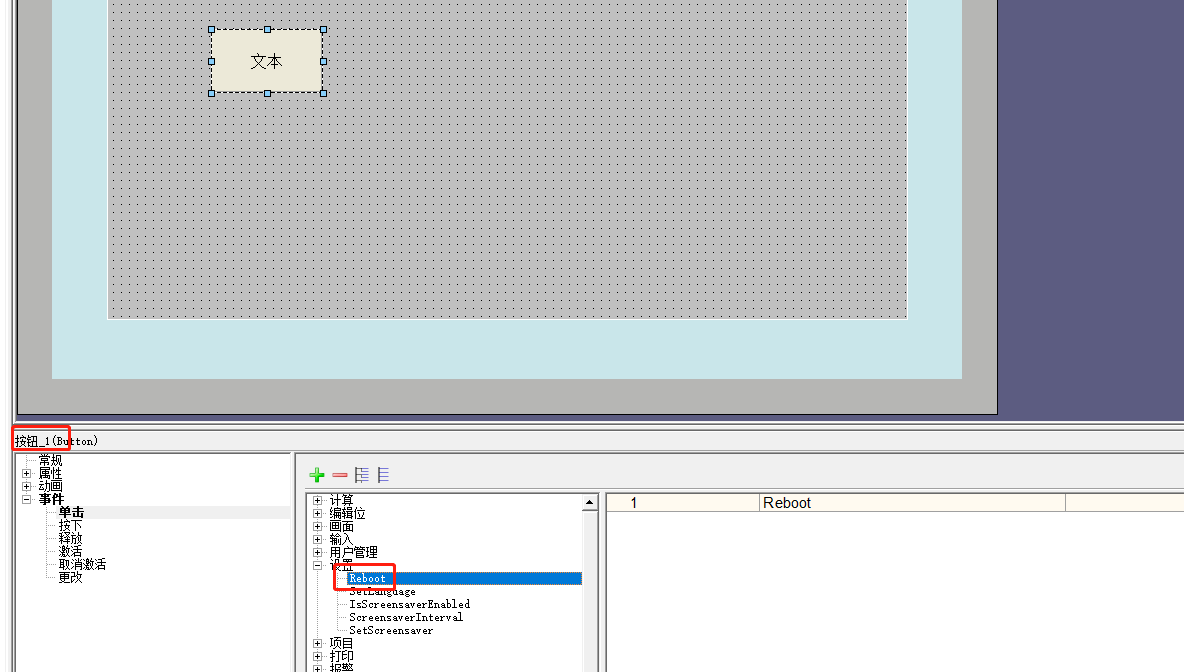Expand the 动画 tree node

pos(26,486)
